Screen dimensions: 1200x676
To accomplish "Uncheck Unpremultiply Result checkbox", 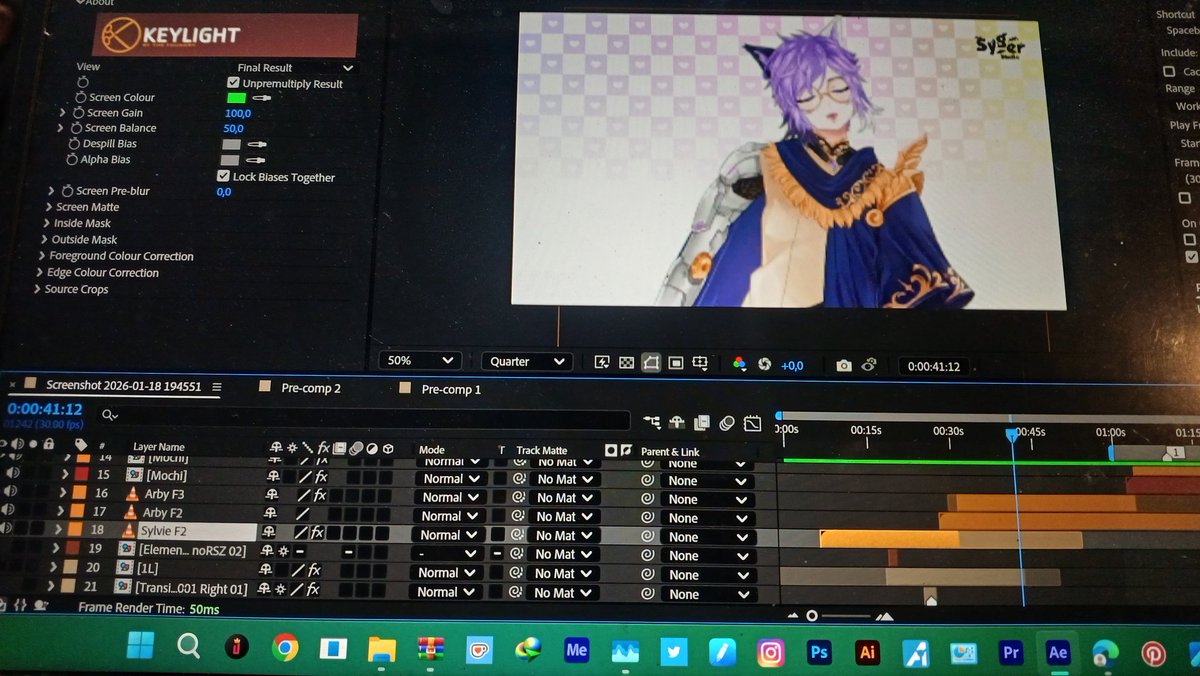I will click(234, 83).
